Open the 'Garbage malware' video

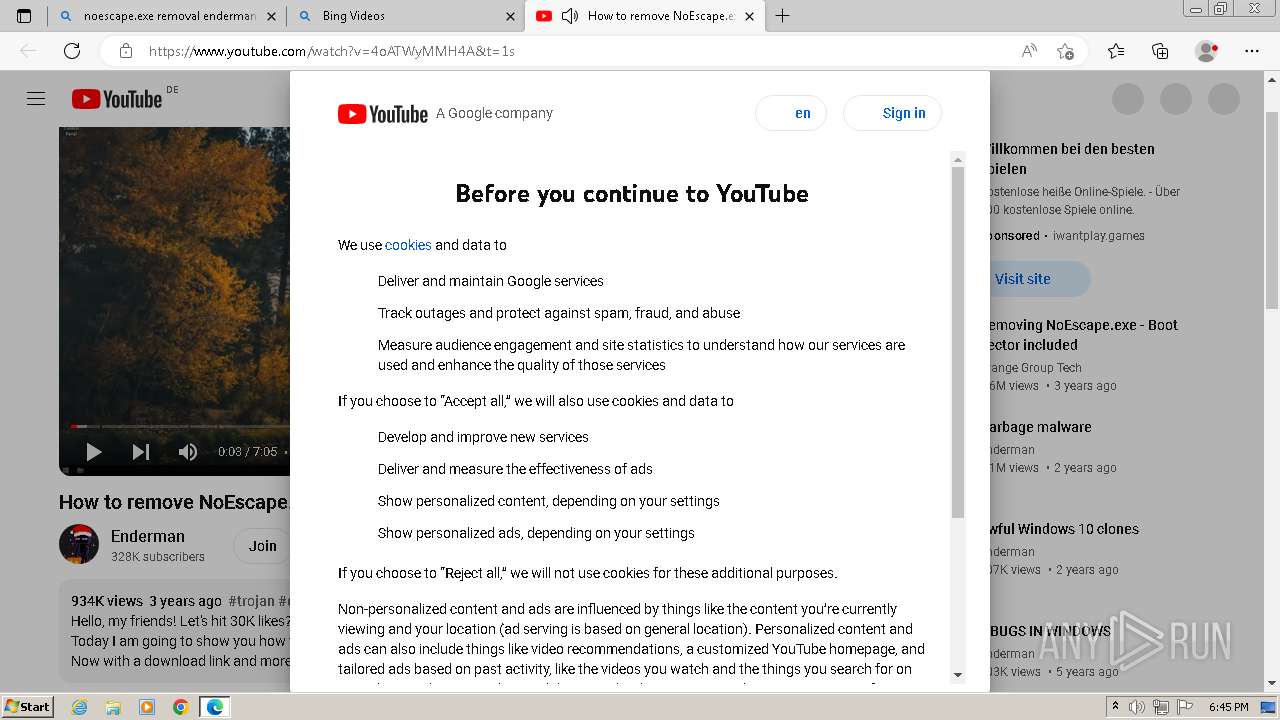(1041, 427)
